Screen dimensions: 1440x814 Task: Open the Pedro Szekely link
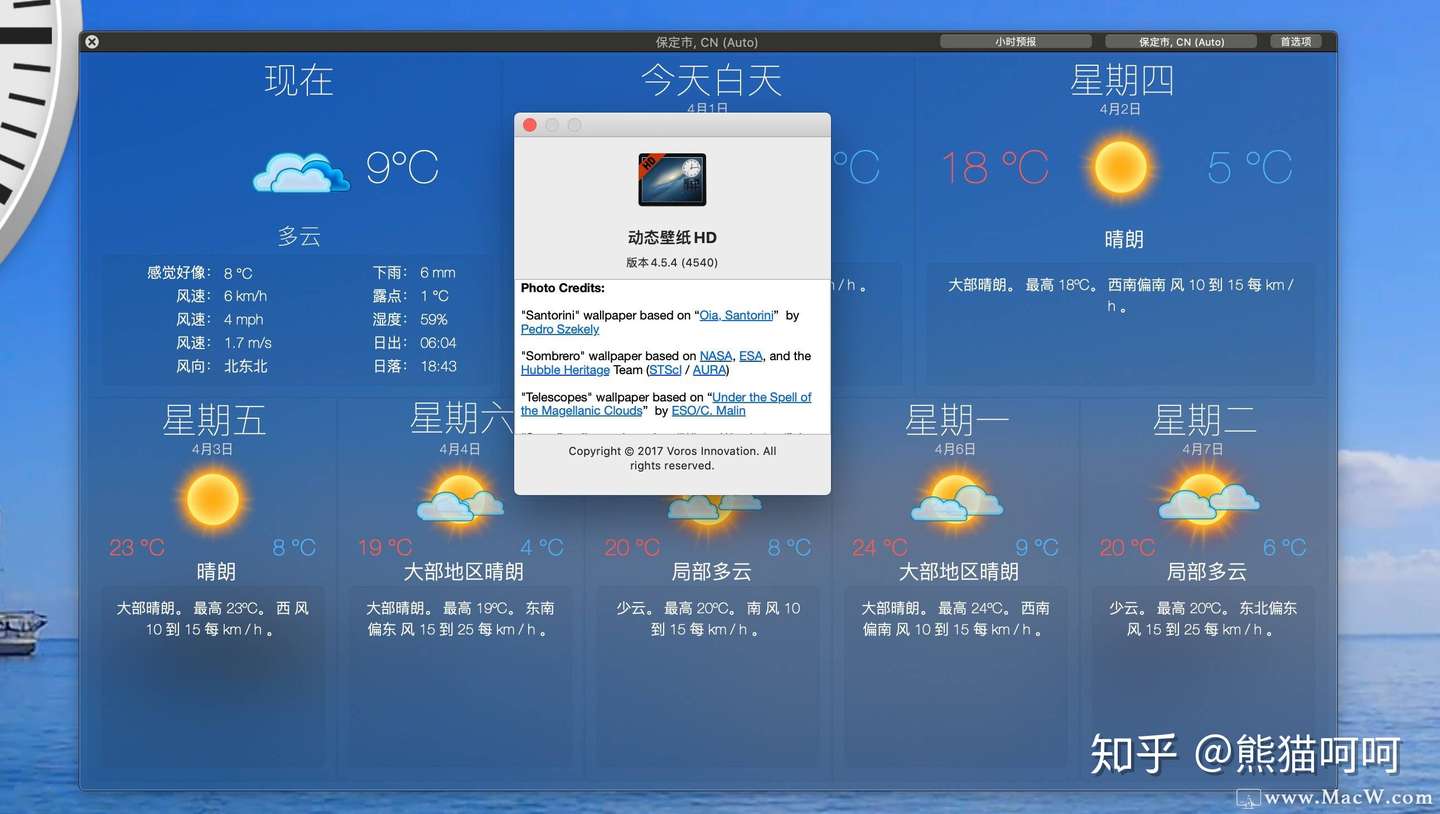tap(560, 329)
